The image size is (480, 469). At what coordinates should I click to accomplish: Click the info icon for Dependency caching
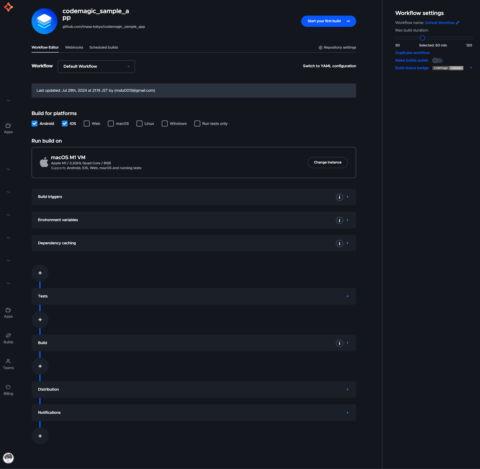339,243
